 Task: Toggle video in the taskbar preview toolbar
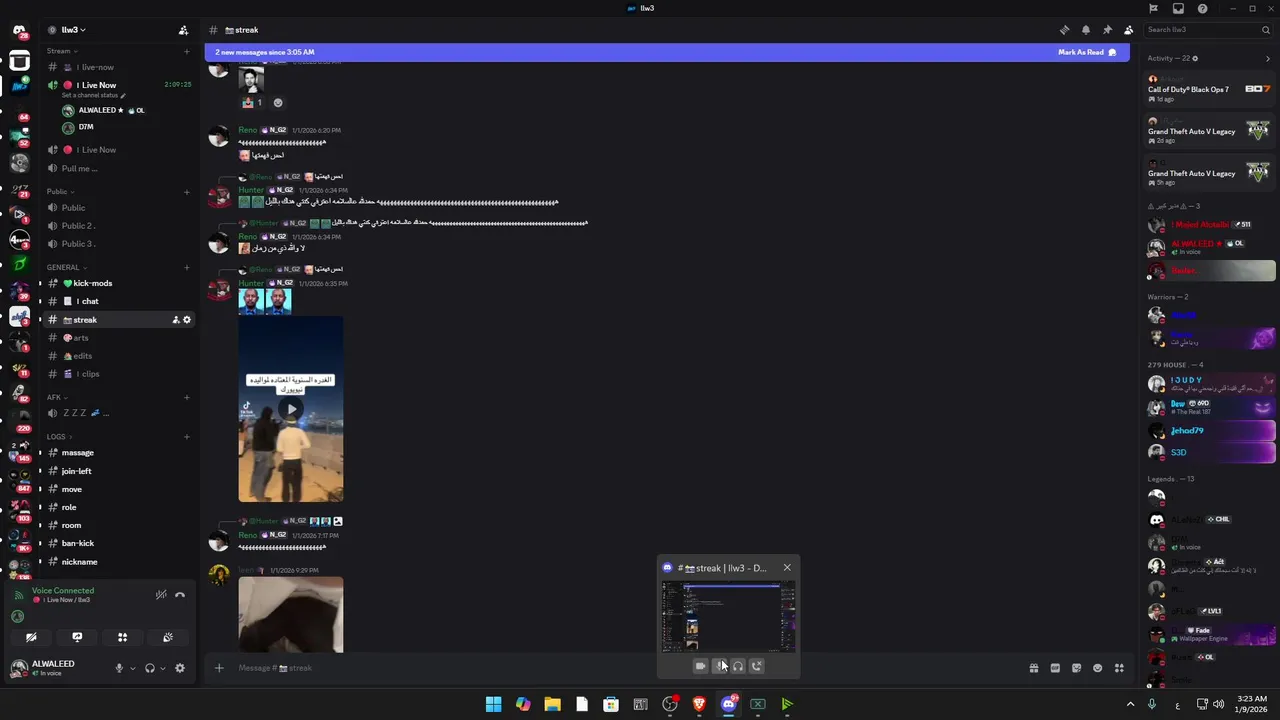(700, 666)
